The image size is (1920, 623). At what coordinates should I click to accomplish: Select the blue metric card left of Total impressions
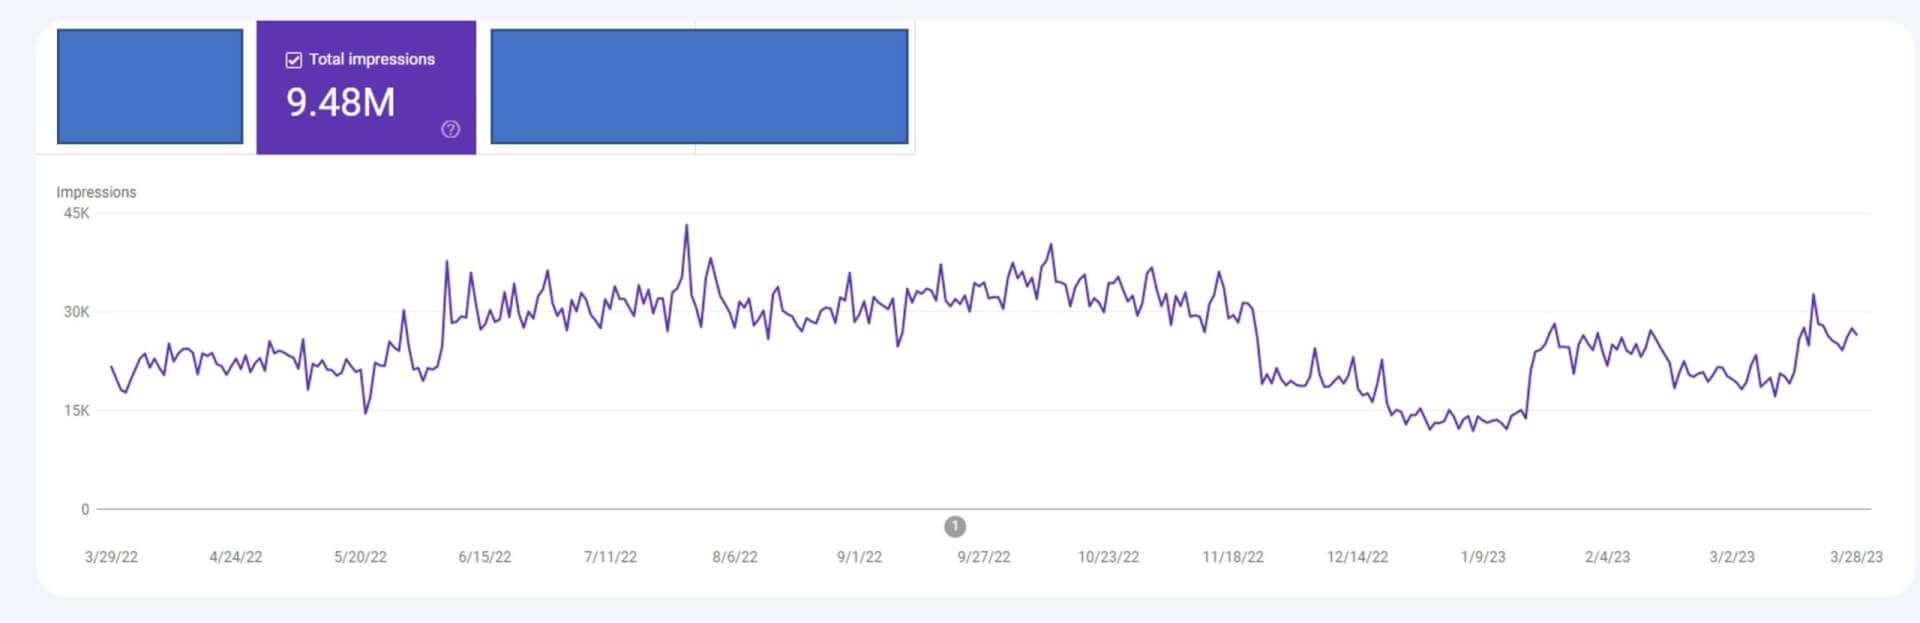point(150,87)
